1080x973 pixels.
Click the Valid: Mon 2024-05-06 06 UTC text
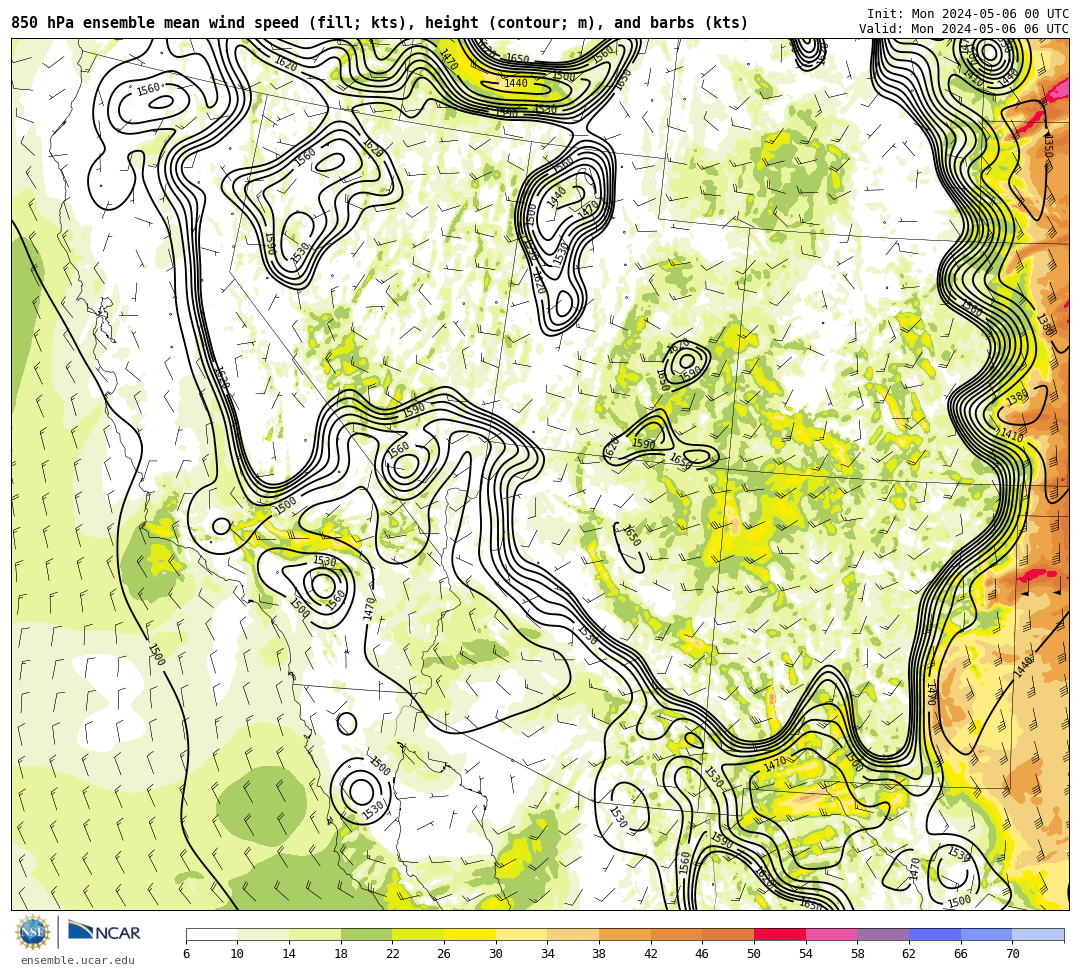coord(964,29)
